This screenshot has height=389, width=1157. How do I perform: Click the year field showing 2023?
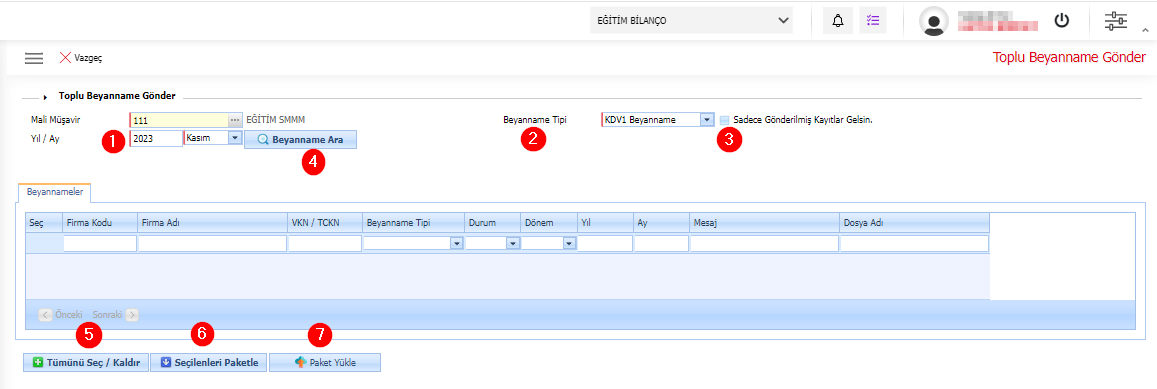(x=156, y=138)
